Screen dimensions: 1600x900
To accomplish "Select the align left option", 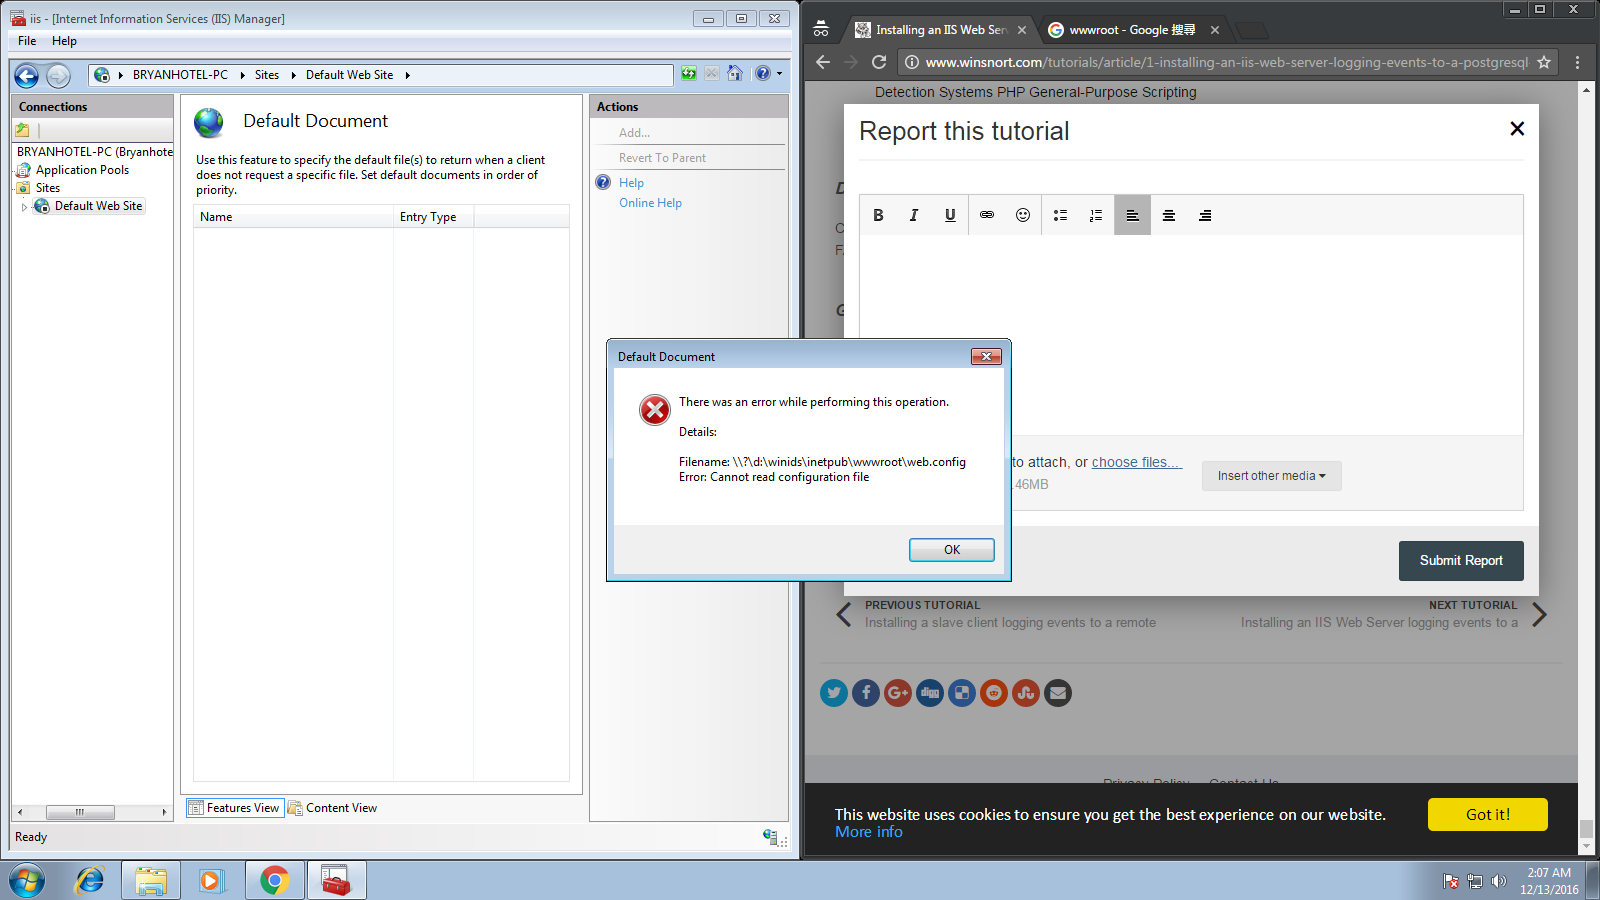I will (1132, 215).
